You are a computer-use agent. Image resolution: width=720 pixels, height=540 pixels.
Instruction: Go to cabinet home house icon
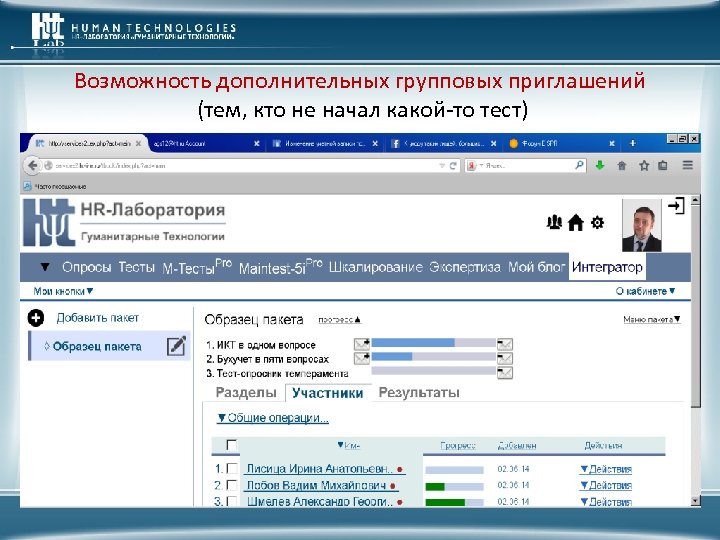[575, 223]
